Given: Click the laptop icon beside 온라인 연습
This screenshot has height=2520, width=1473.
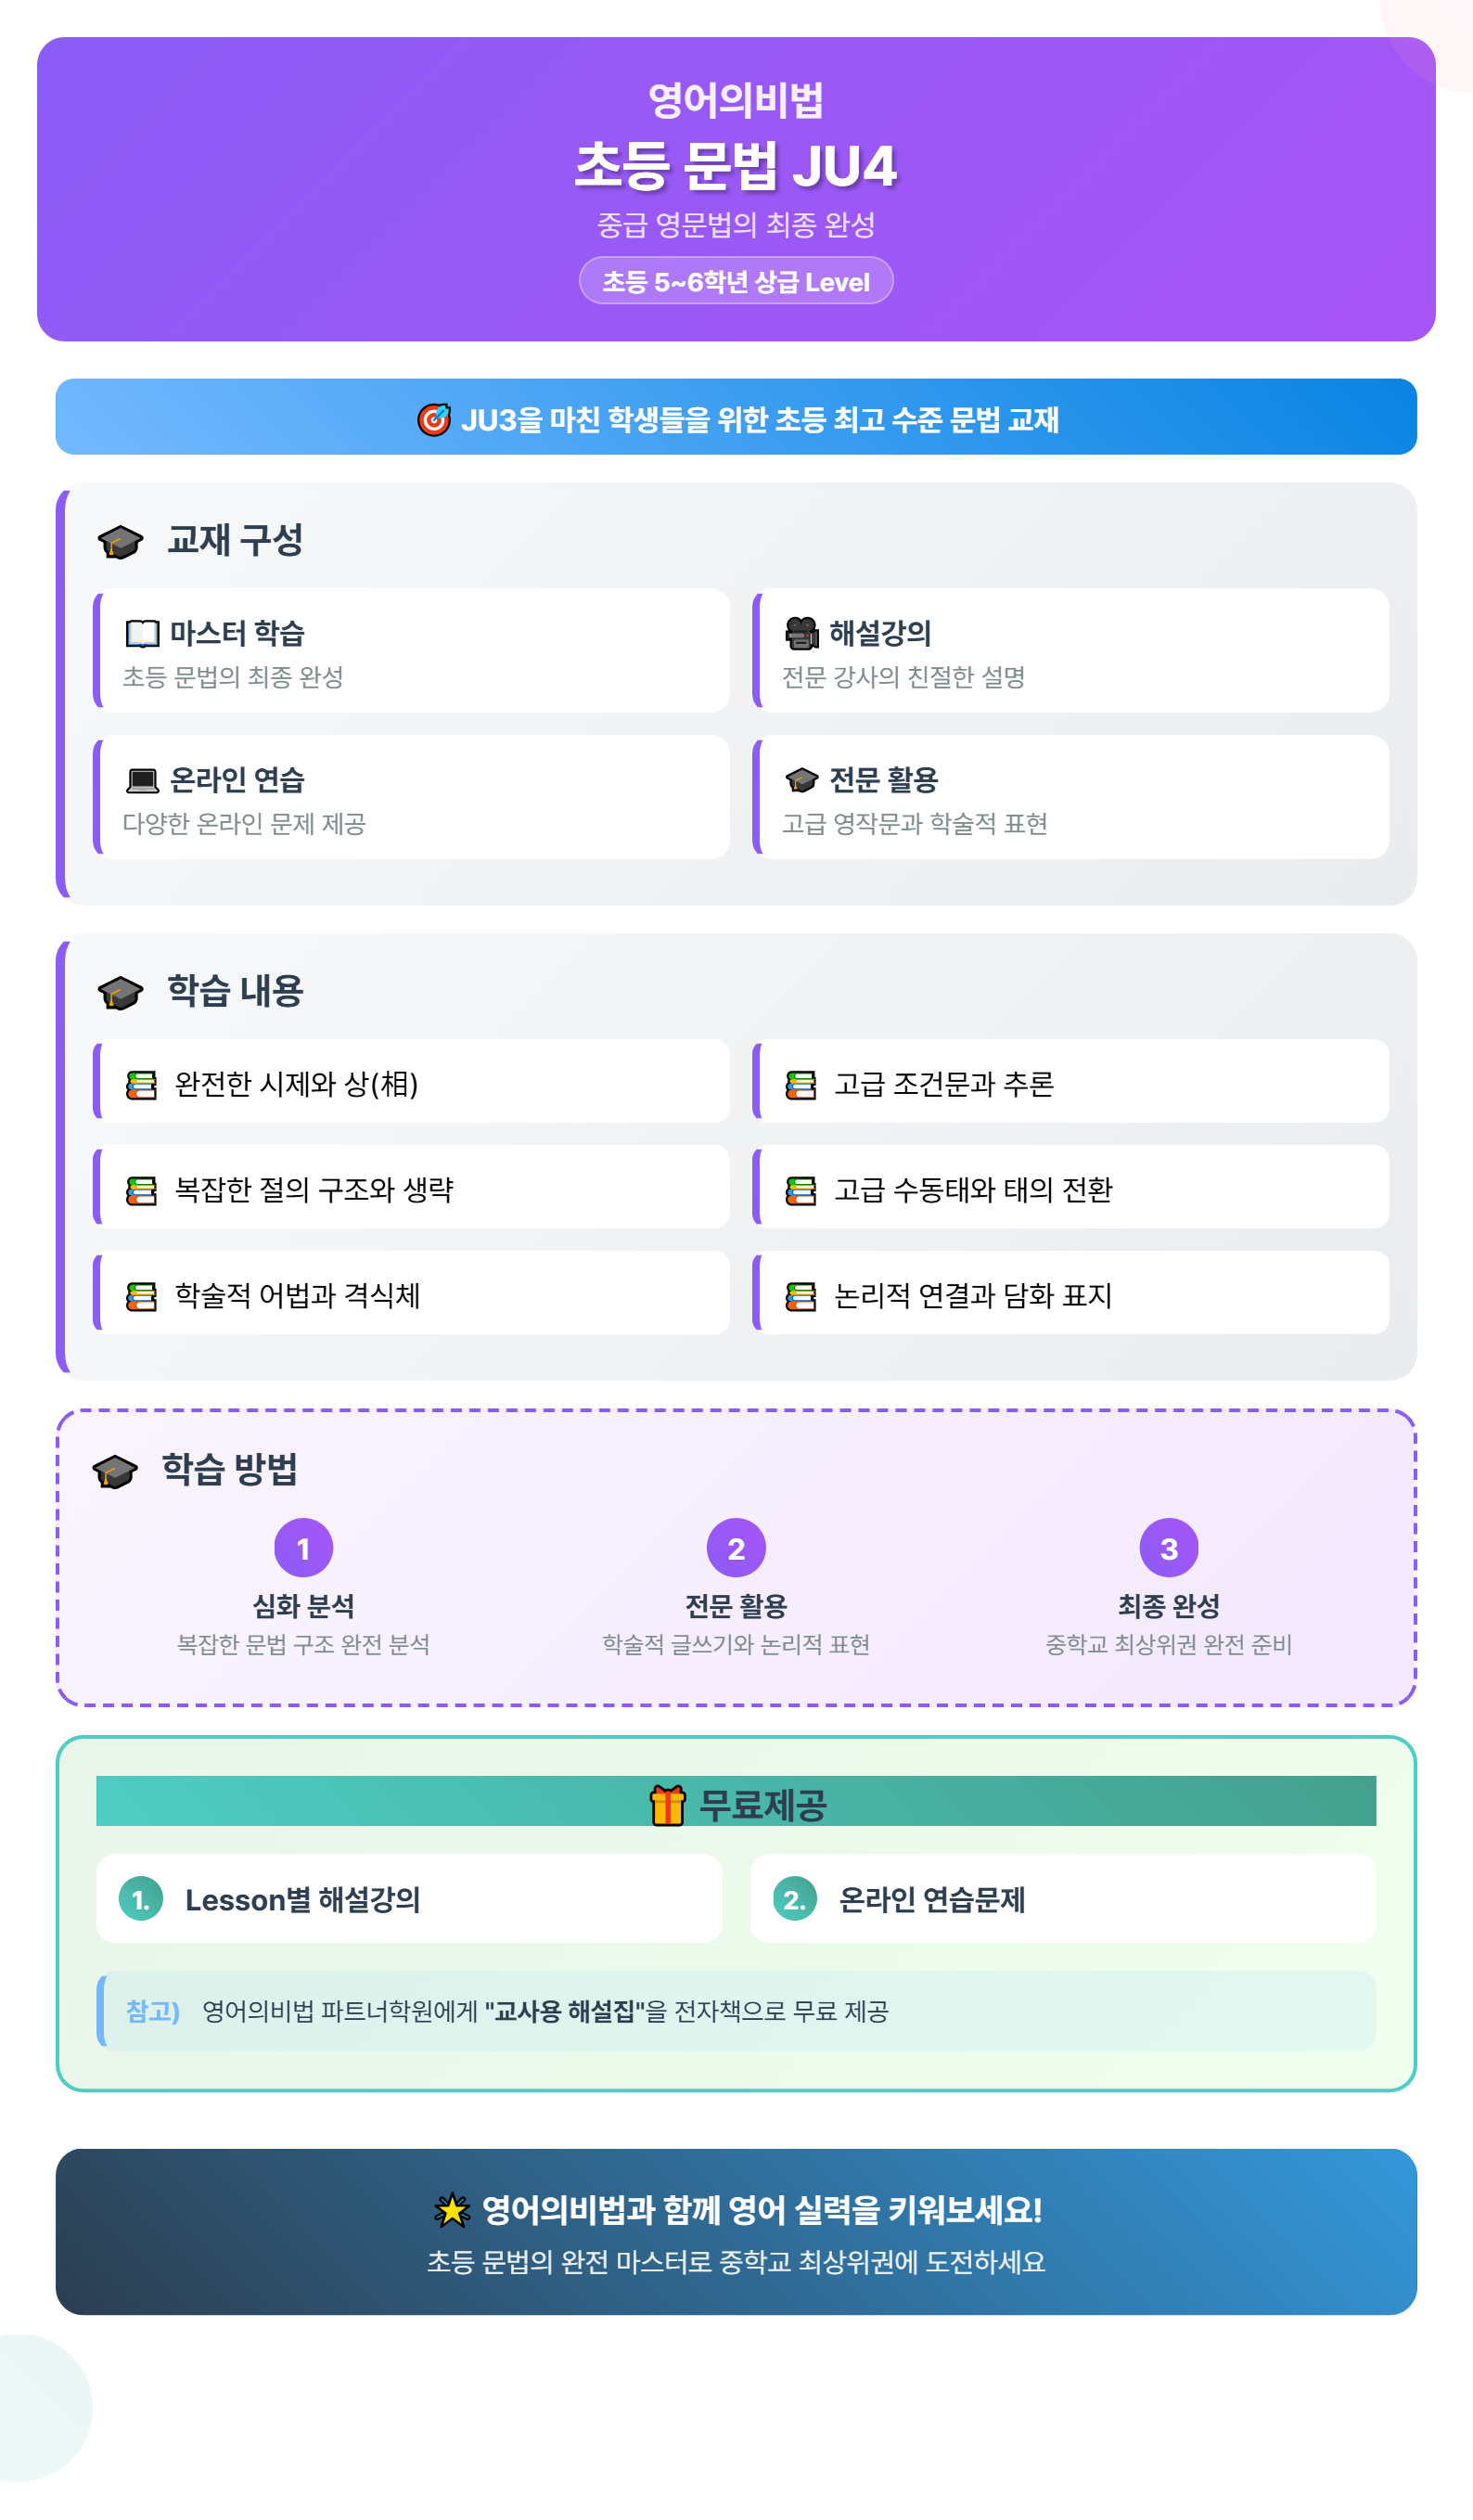Looking at the screenshot, I should [x=142, y=780].
